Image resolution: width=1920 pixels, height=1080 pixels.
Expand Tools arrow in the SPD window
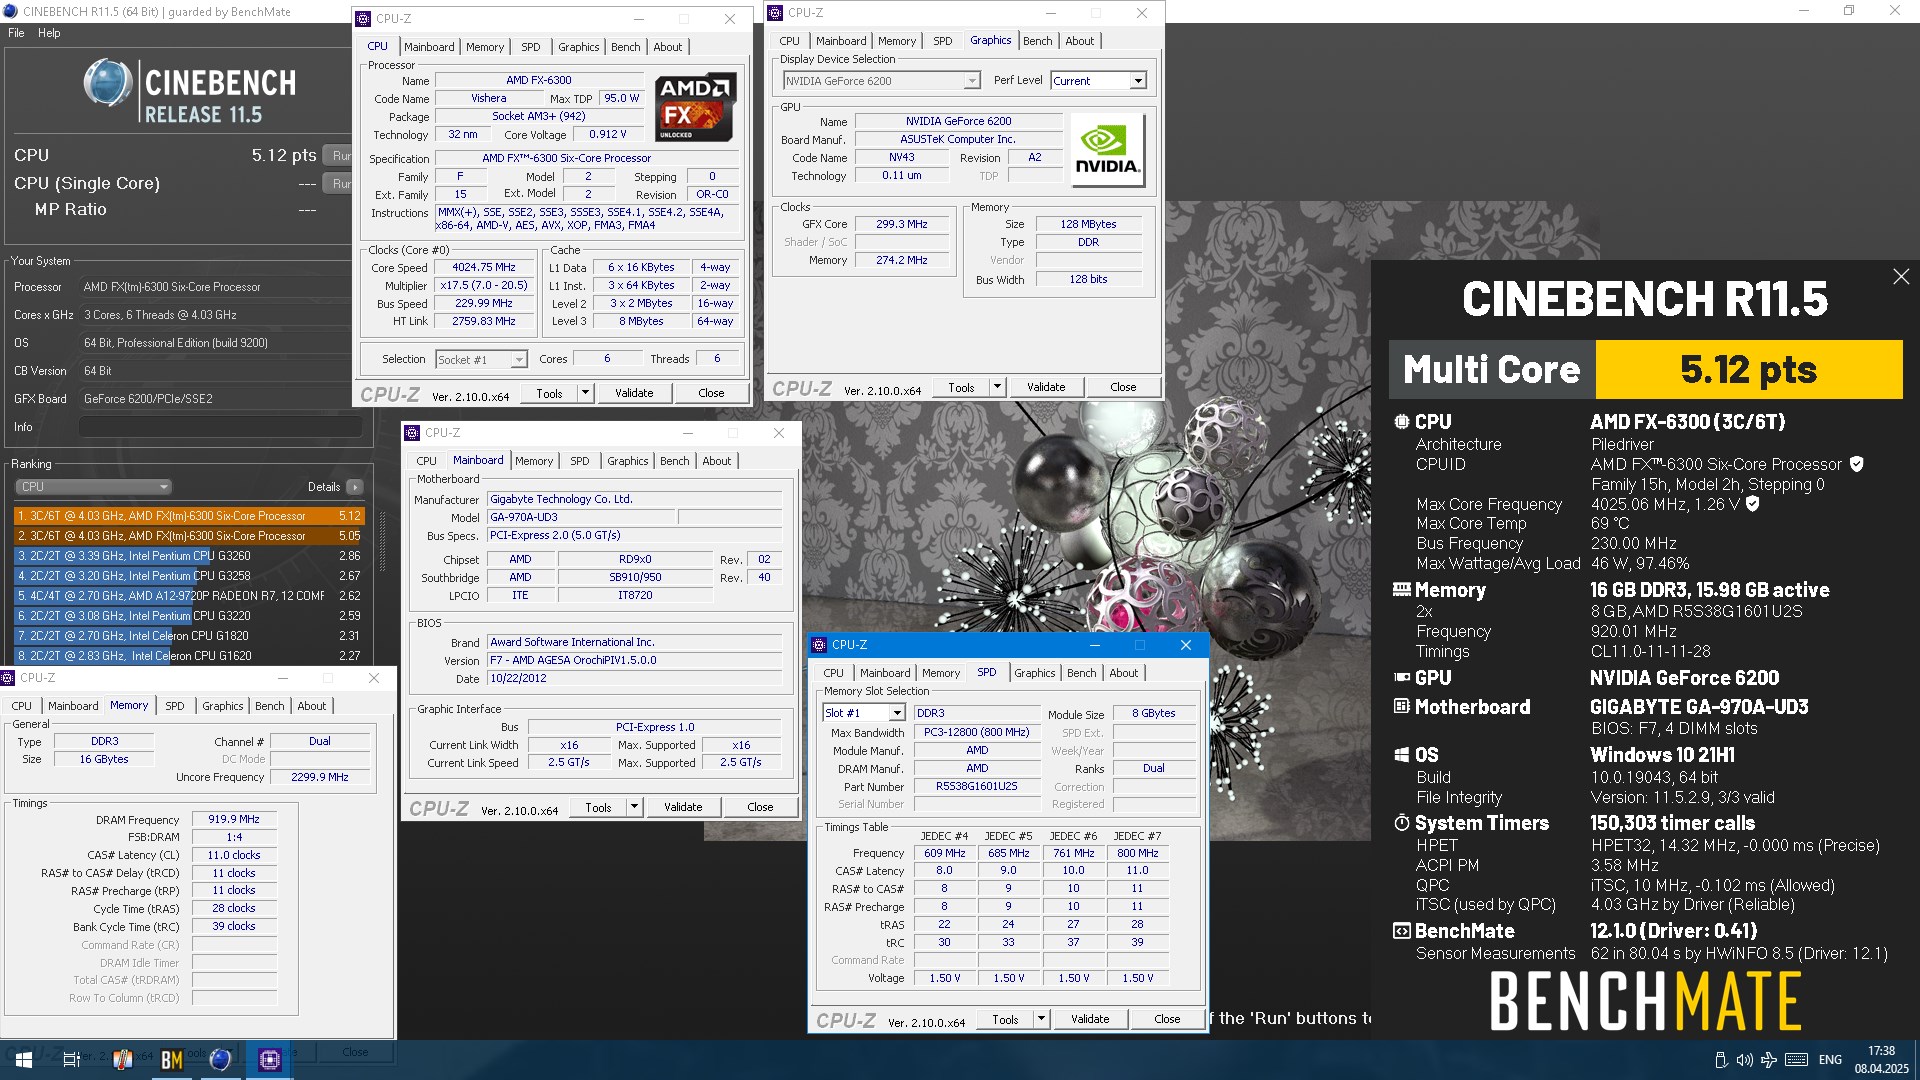coord(1041,1019)
